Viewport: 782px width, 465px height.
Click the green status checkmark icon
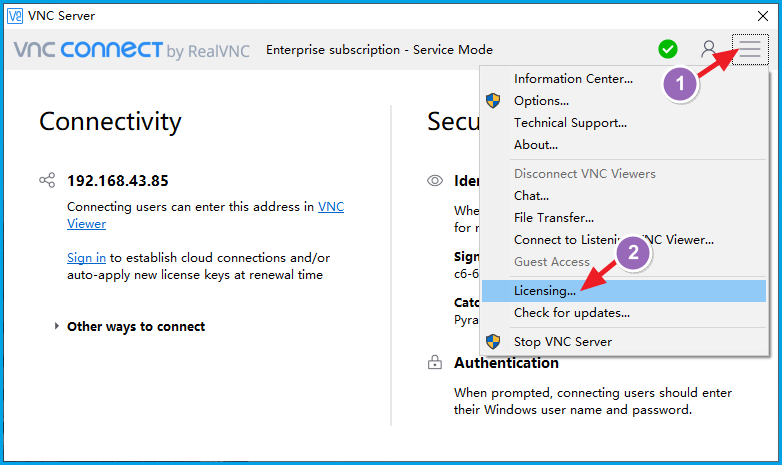point(668,49)
